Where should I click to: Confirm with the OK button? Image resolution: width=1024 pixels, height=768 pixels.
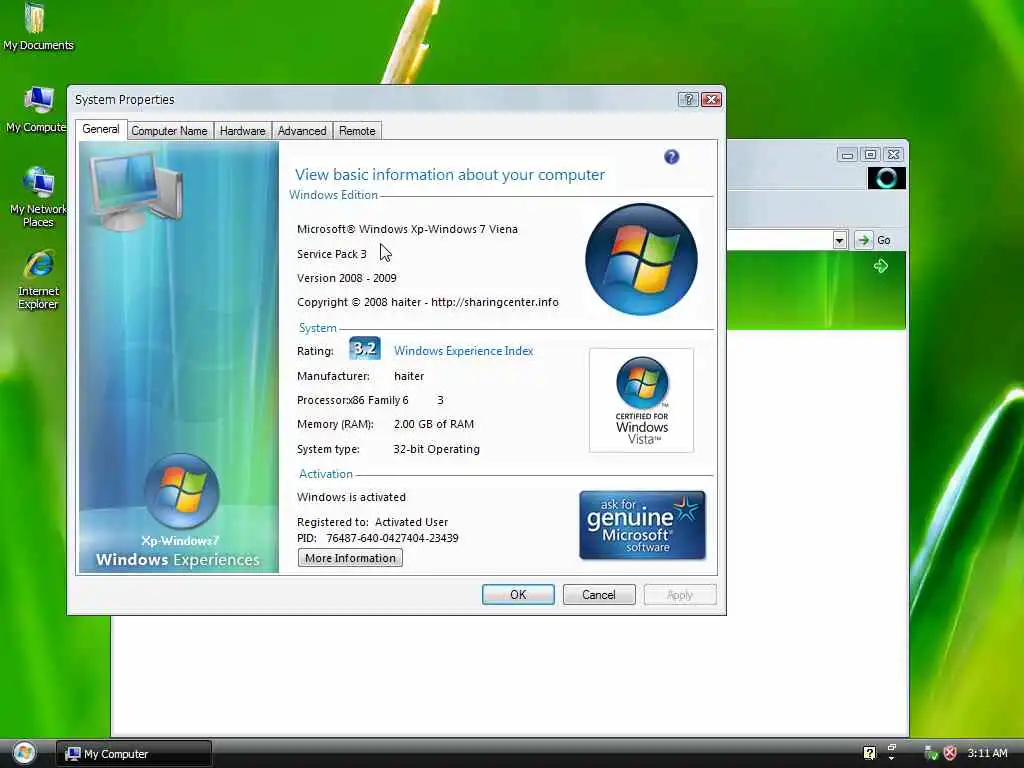tap(518, 595)
